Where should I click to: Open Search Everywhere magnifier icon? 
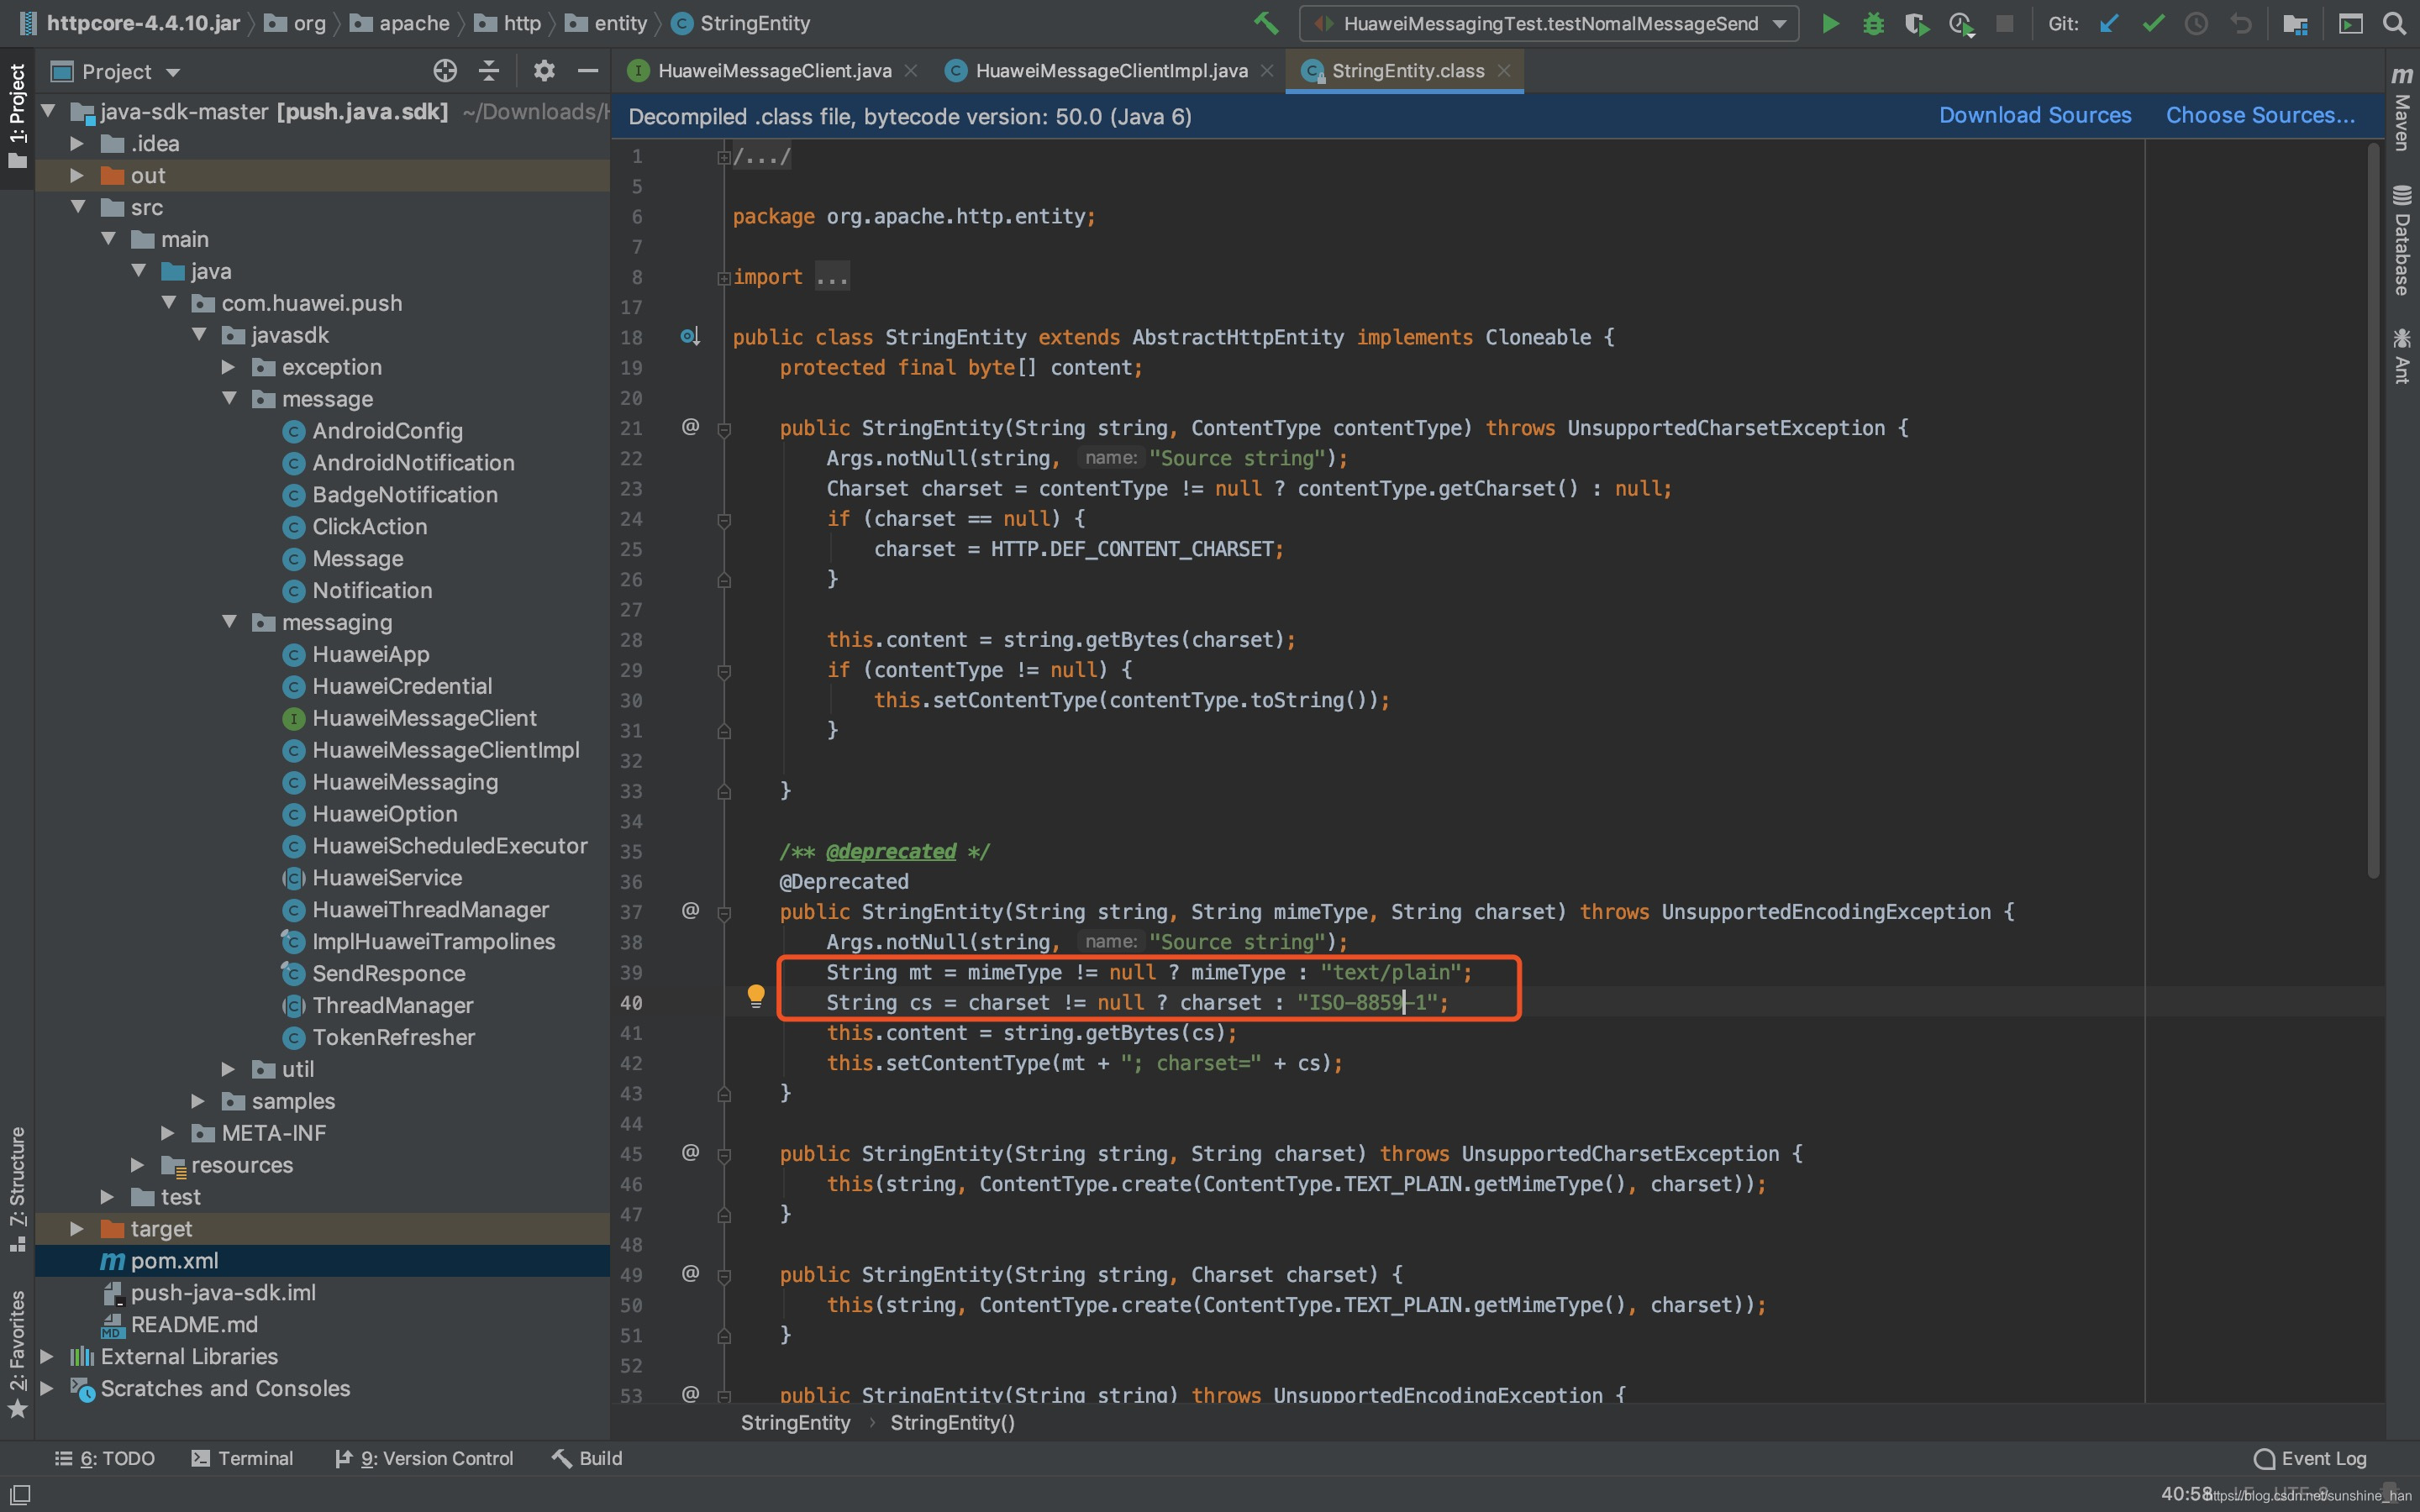[x=2394, y=23]
